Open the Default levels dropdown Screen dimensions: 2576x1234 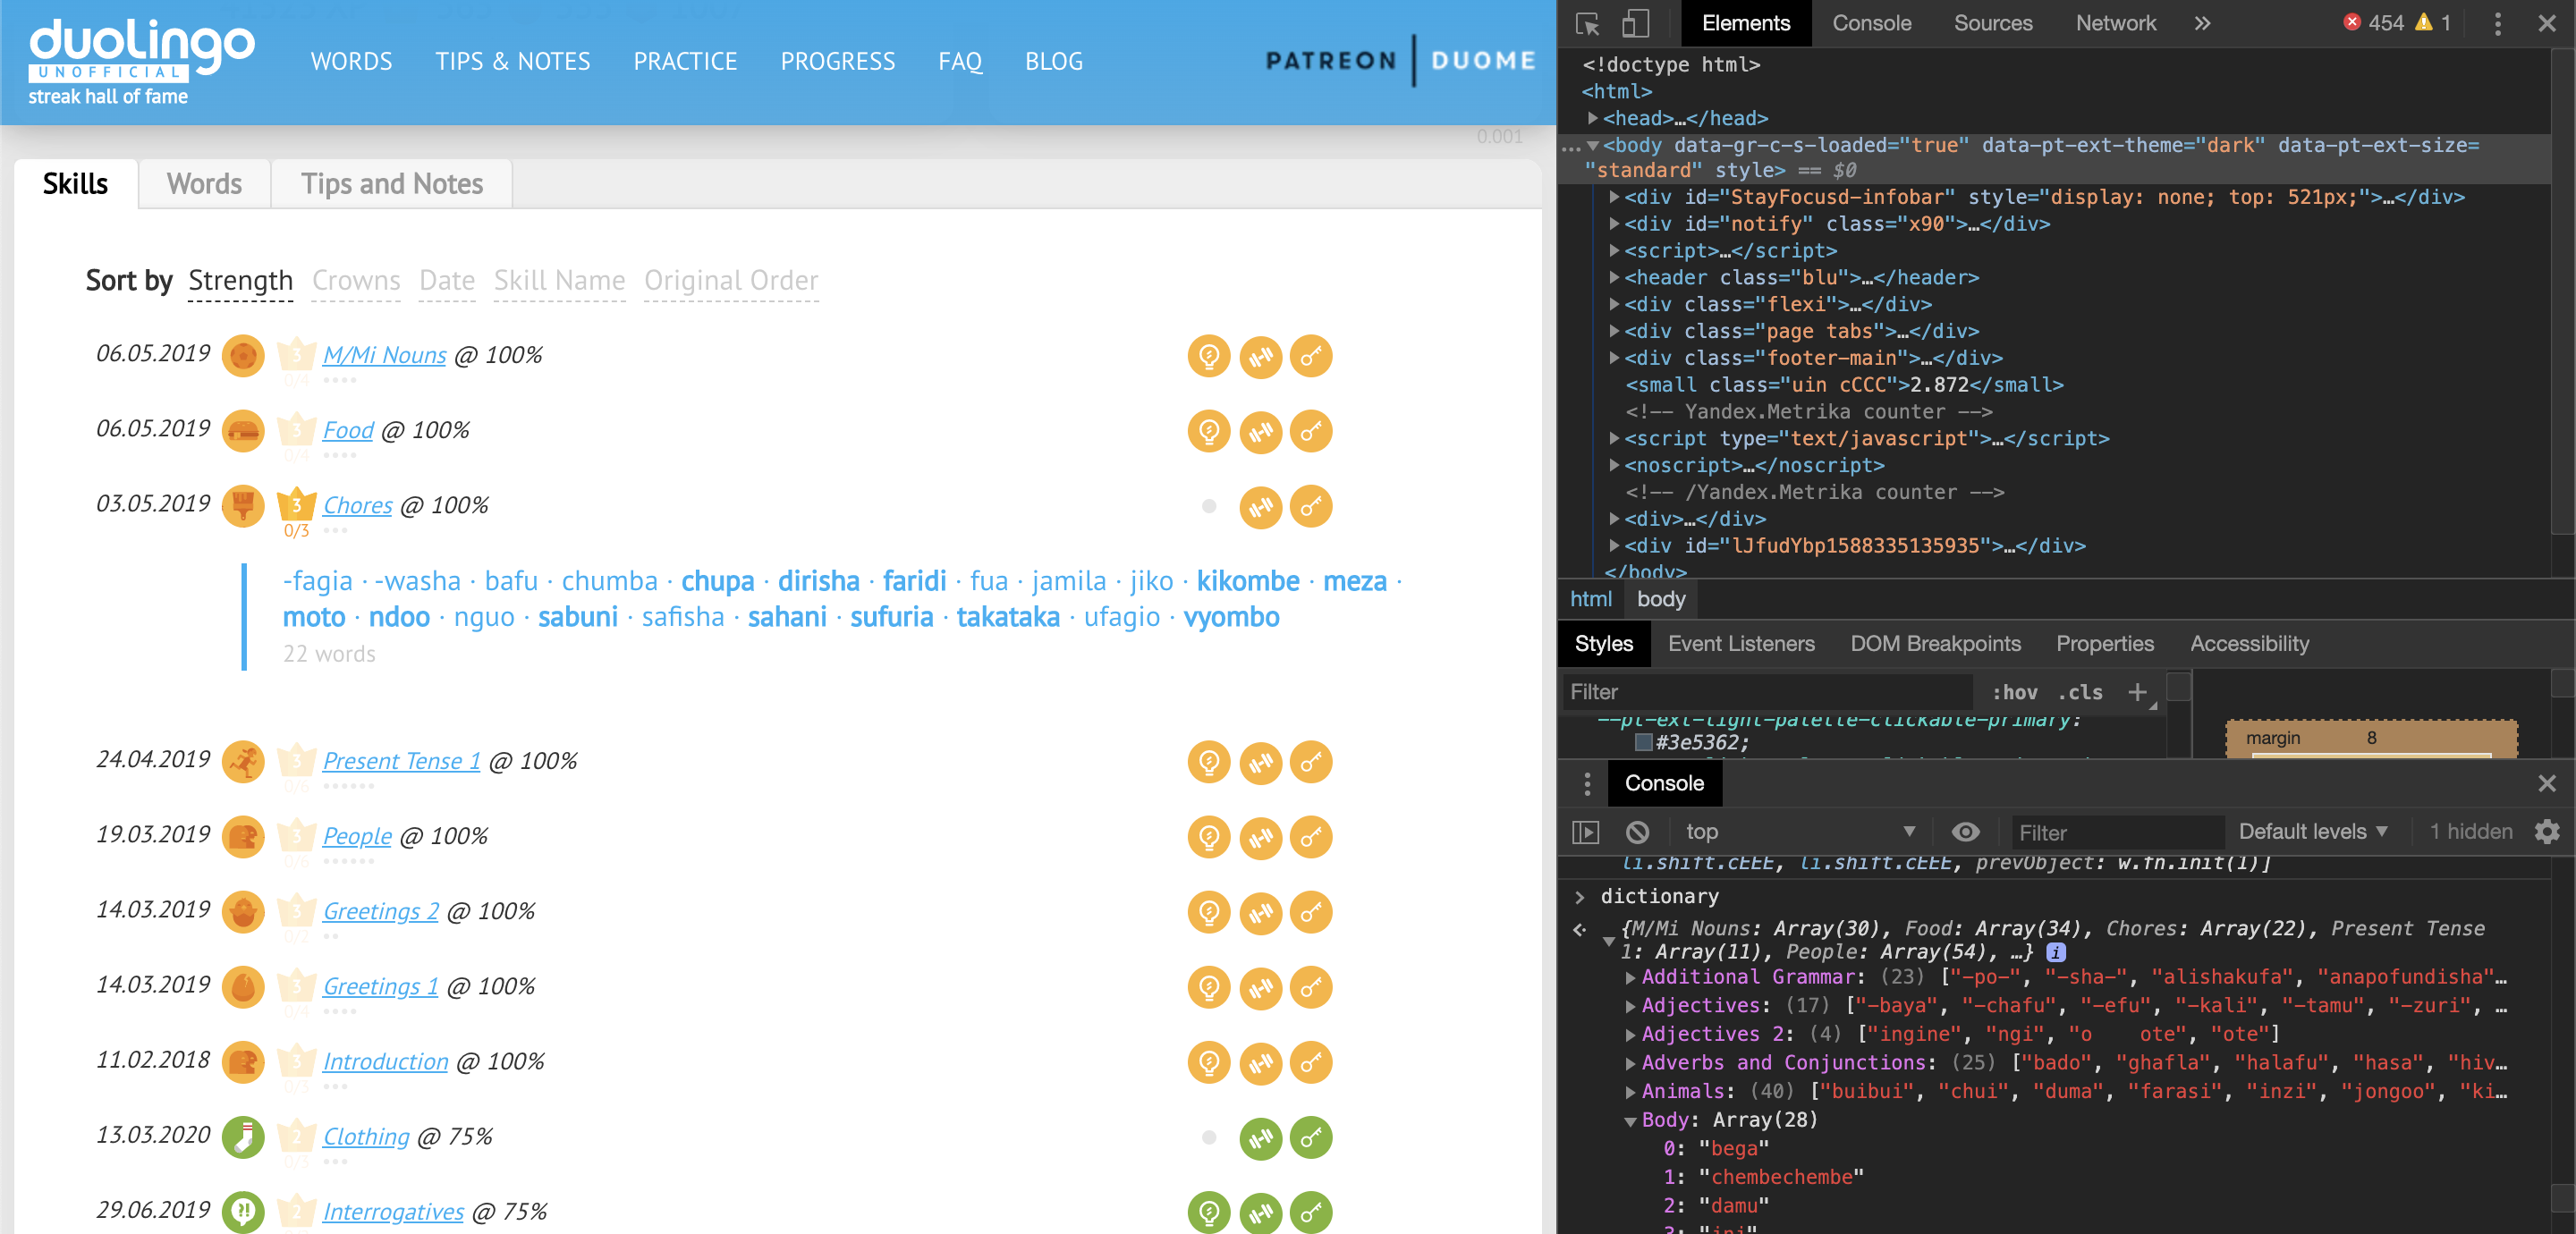[2313, 832]
